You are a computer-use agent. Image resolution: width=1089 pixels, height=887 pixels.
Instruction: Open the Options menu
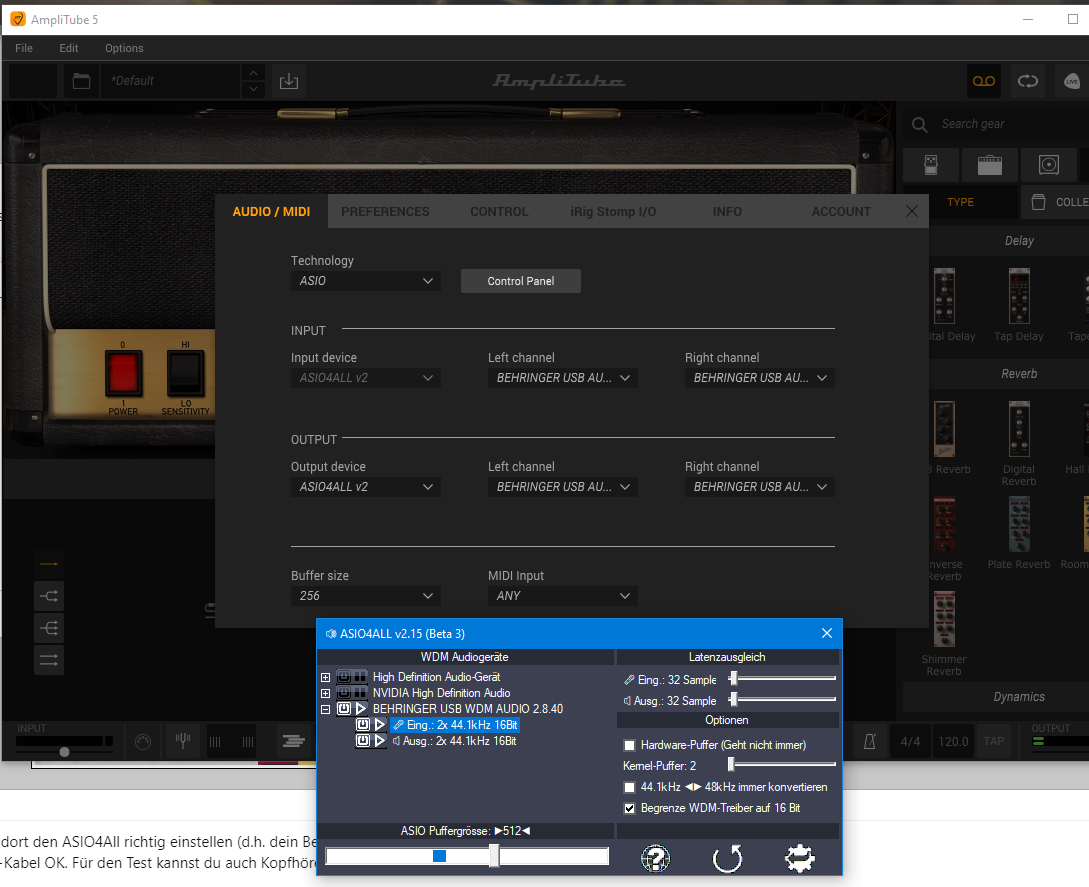[x=124, y=48]
